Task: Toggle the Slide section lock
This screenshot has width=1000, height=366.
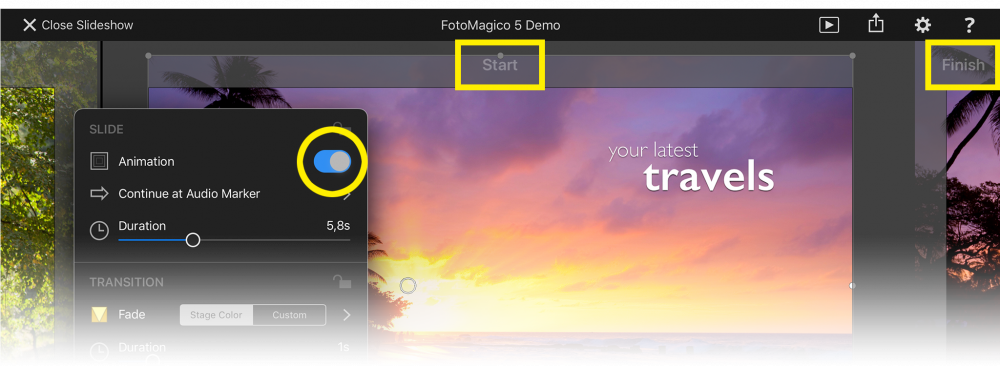Action: click(342, 128)
